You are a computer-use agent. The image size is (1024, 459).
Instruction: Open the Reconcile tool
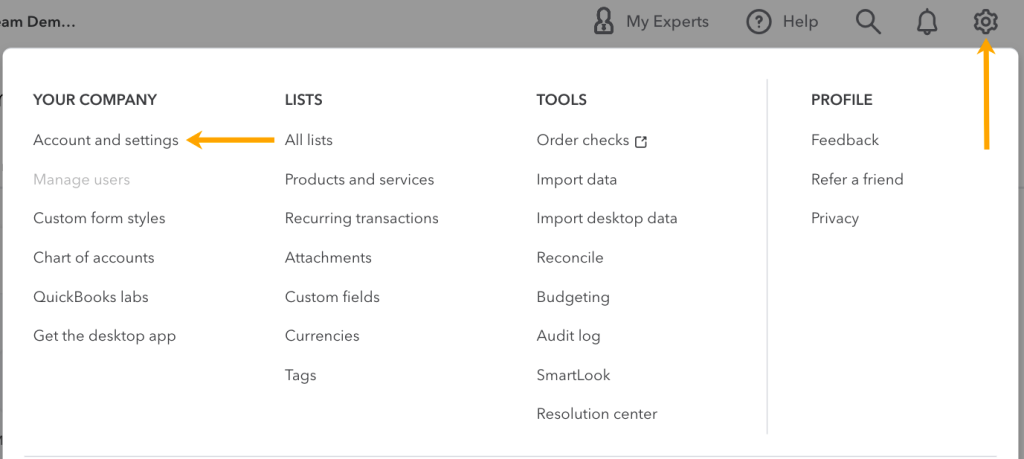(x=570, y=257)
